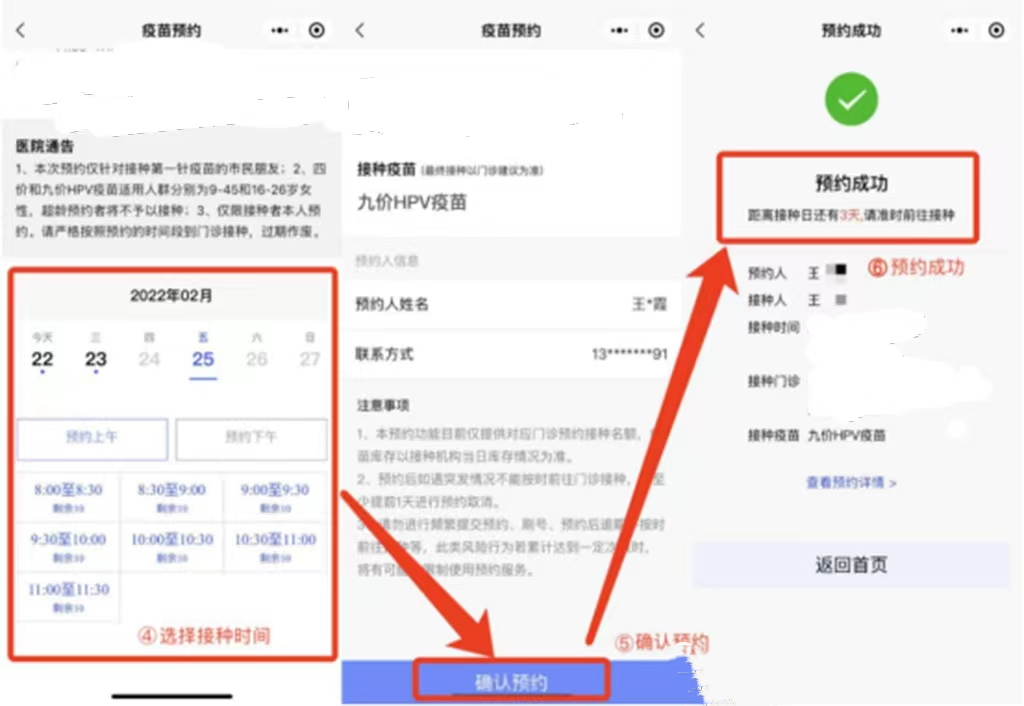The height and width of the screenshot is (706, 1024).
Task: Open 查看预约详情 details link
Action: coord(851,483)
